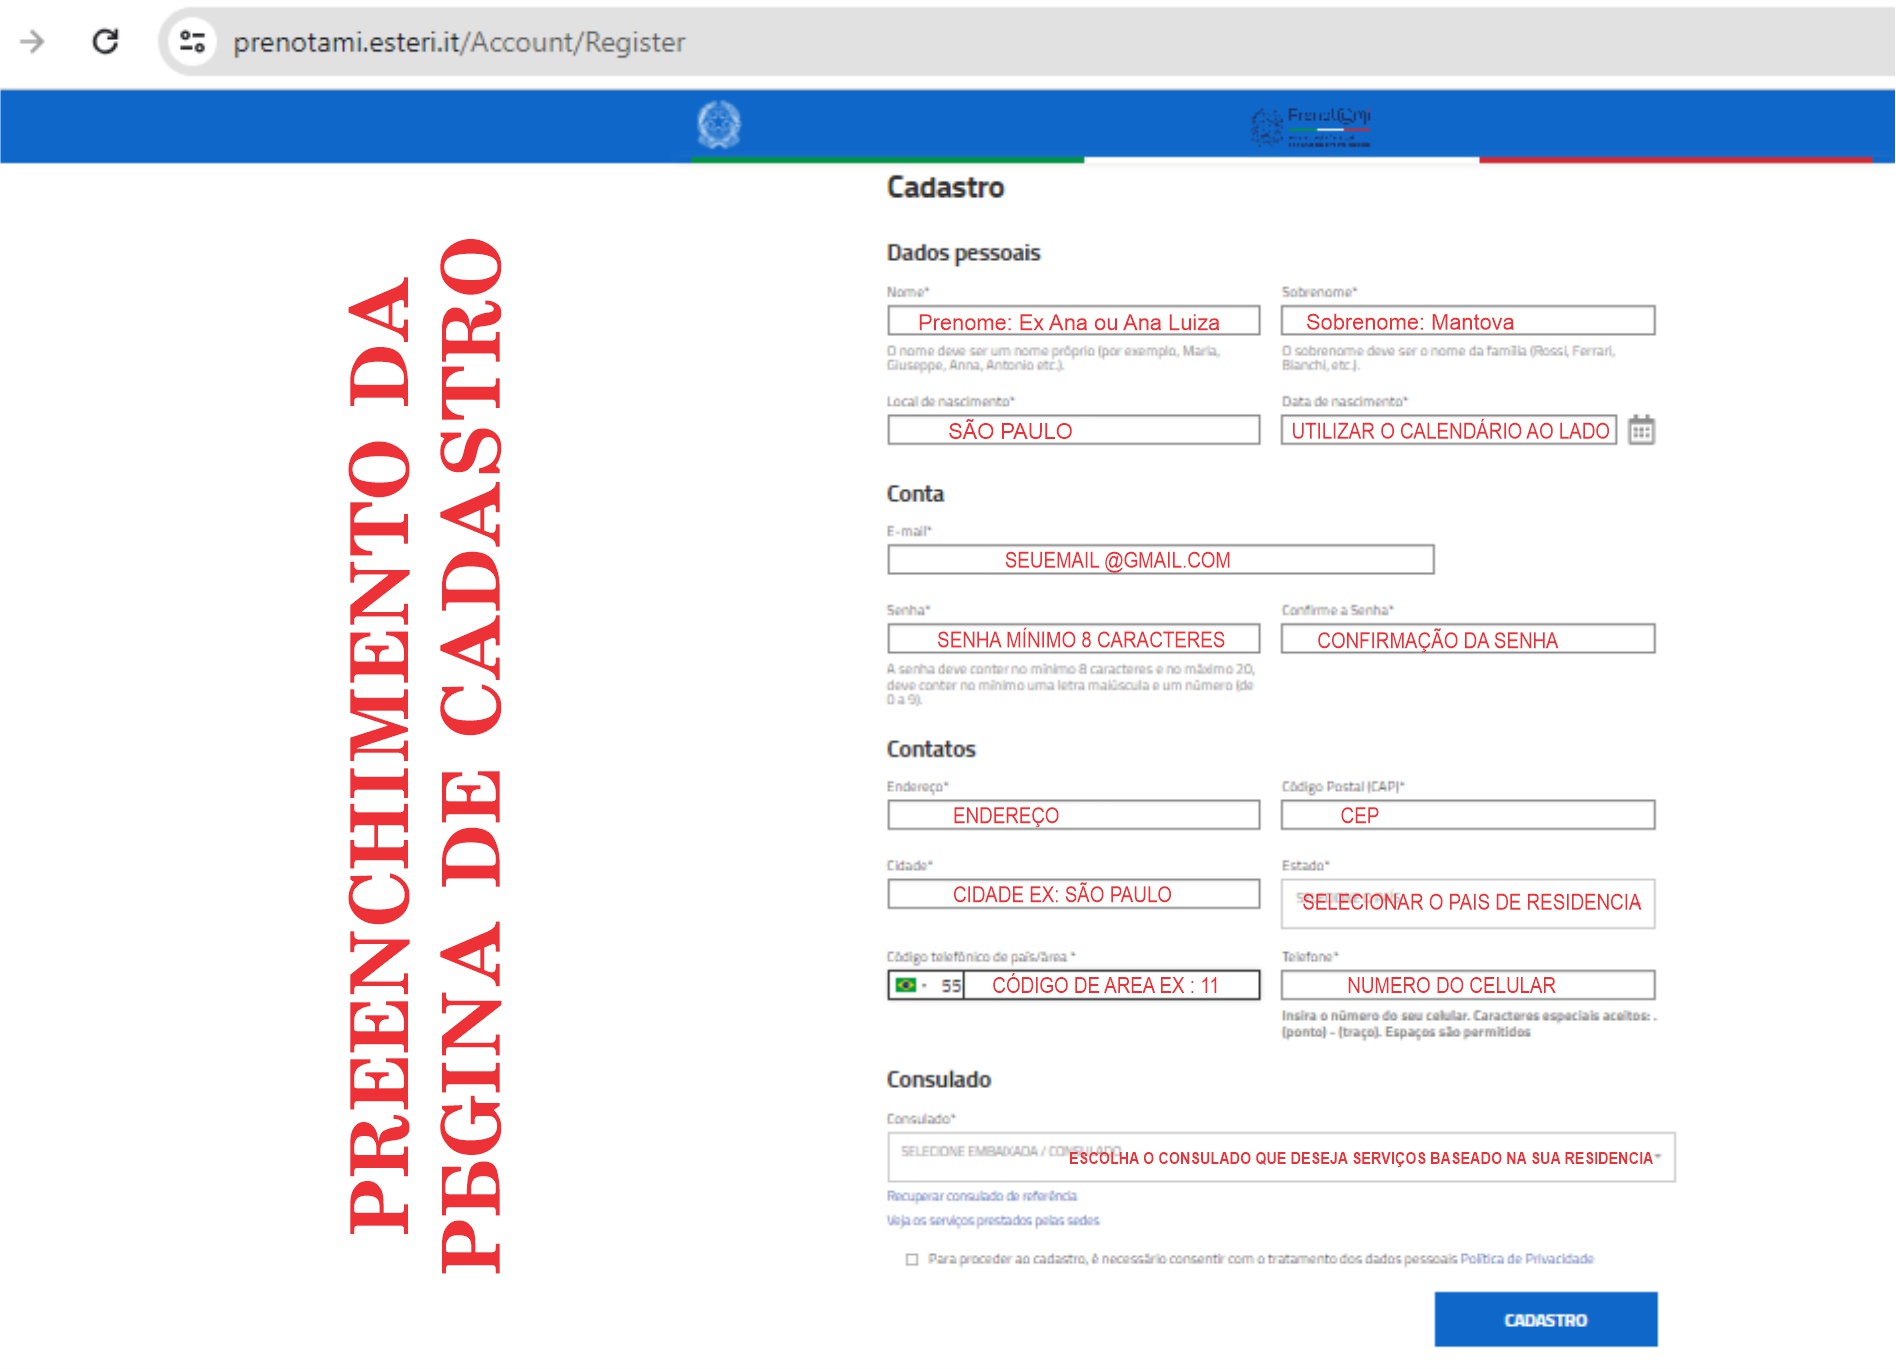Click the CADASTRO submit button
Image resolution: width=1896 pixels, height=1369 pixels.
click(x=1546, y=1320)
